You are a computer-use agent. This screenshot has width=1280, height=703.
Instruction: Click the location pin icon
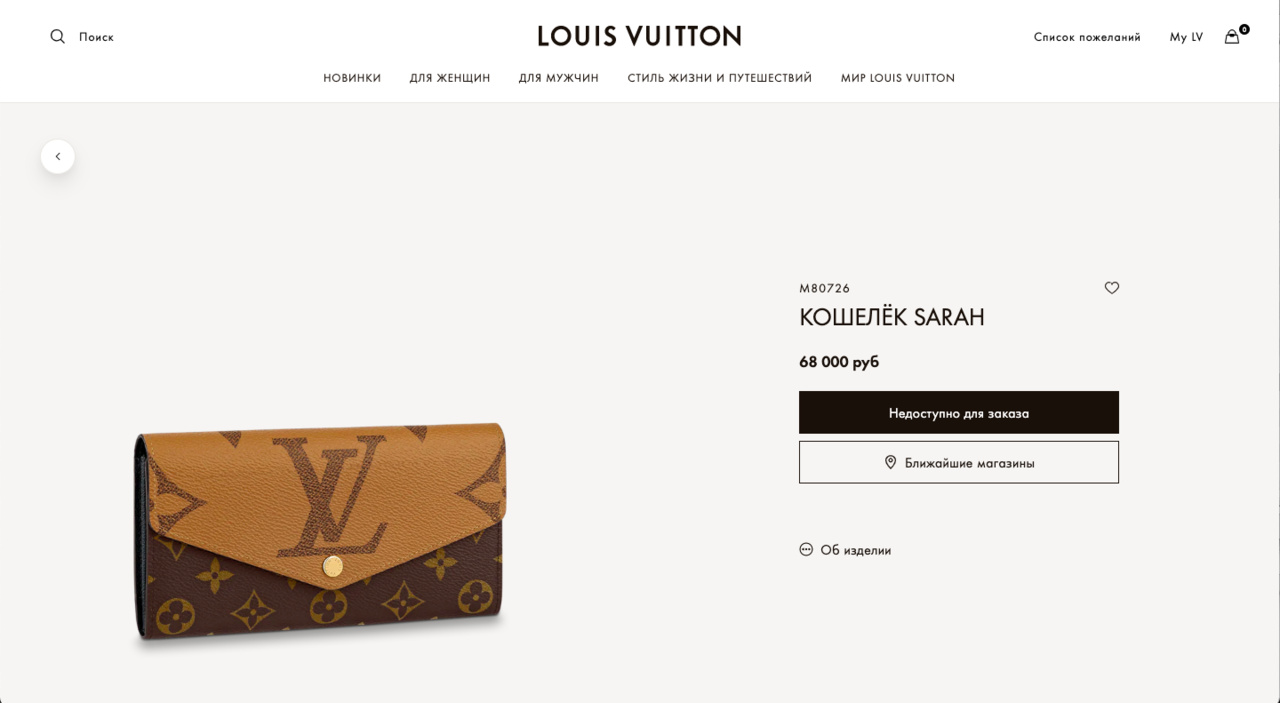point(890,462)
